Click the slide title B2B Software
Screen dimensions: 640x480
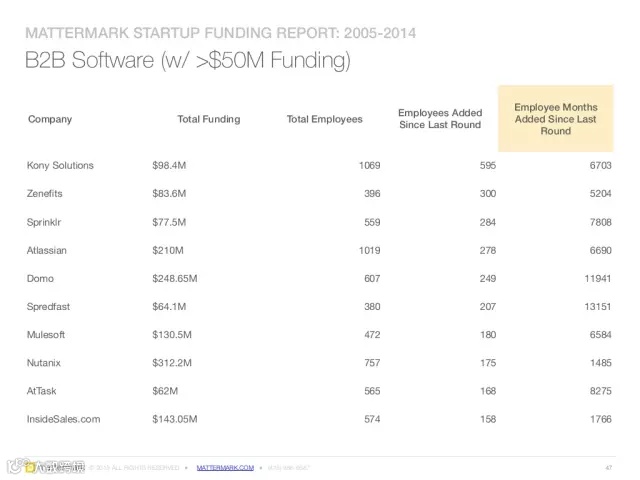point(189,62)
